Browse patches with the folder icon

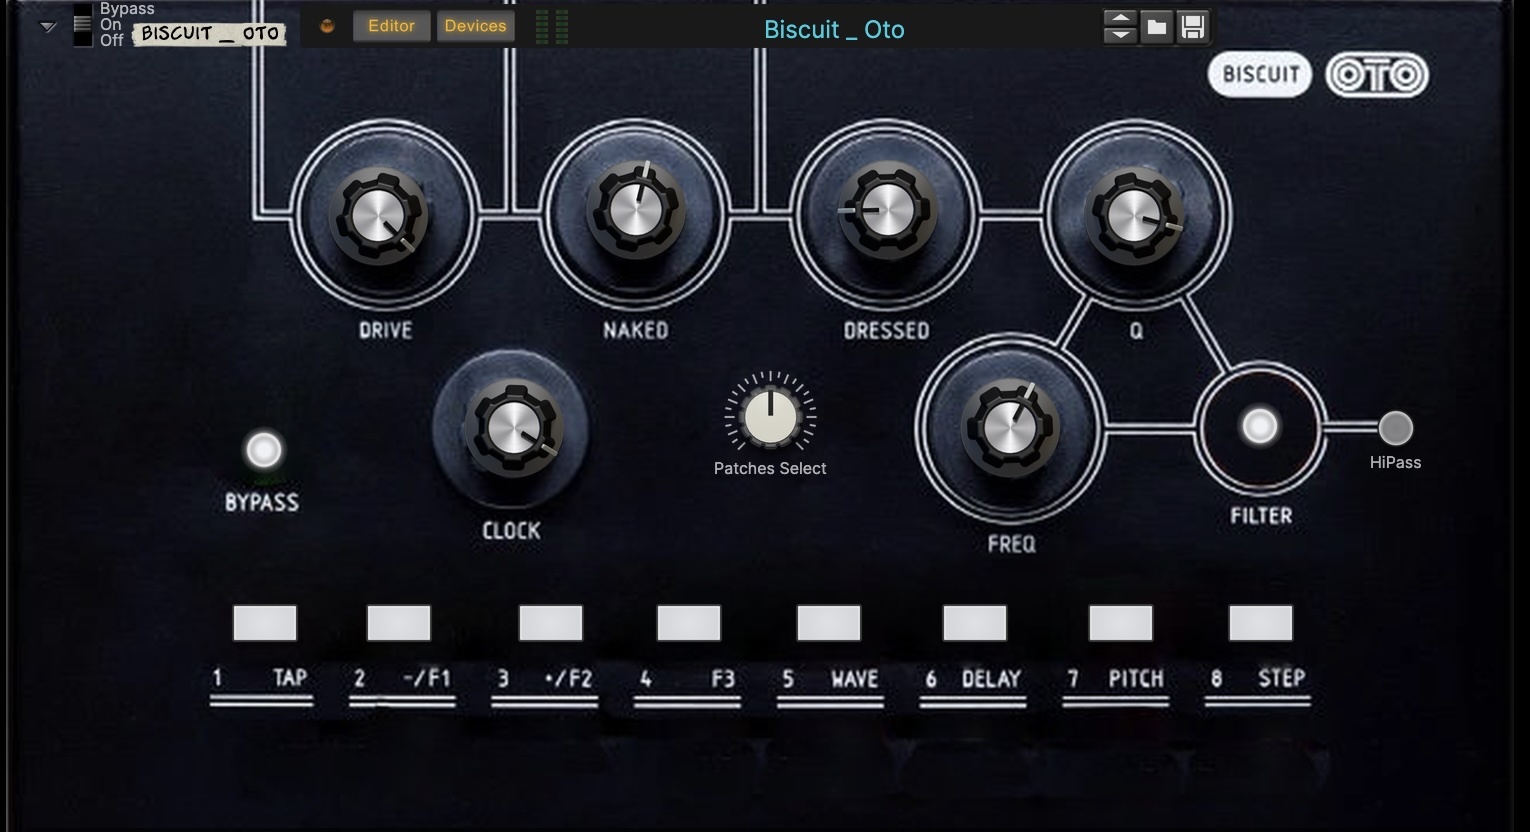(x=1156, y=27)
